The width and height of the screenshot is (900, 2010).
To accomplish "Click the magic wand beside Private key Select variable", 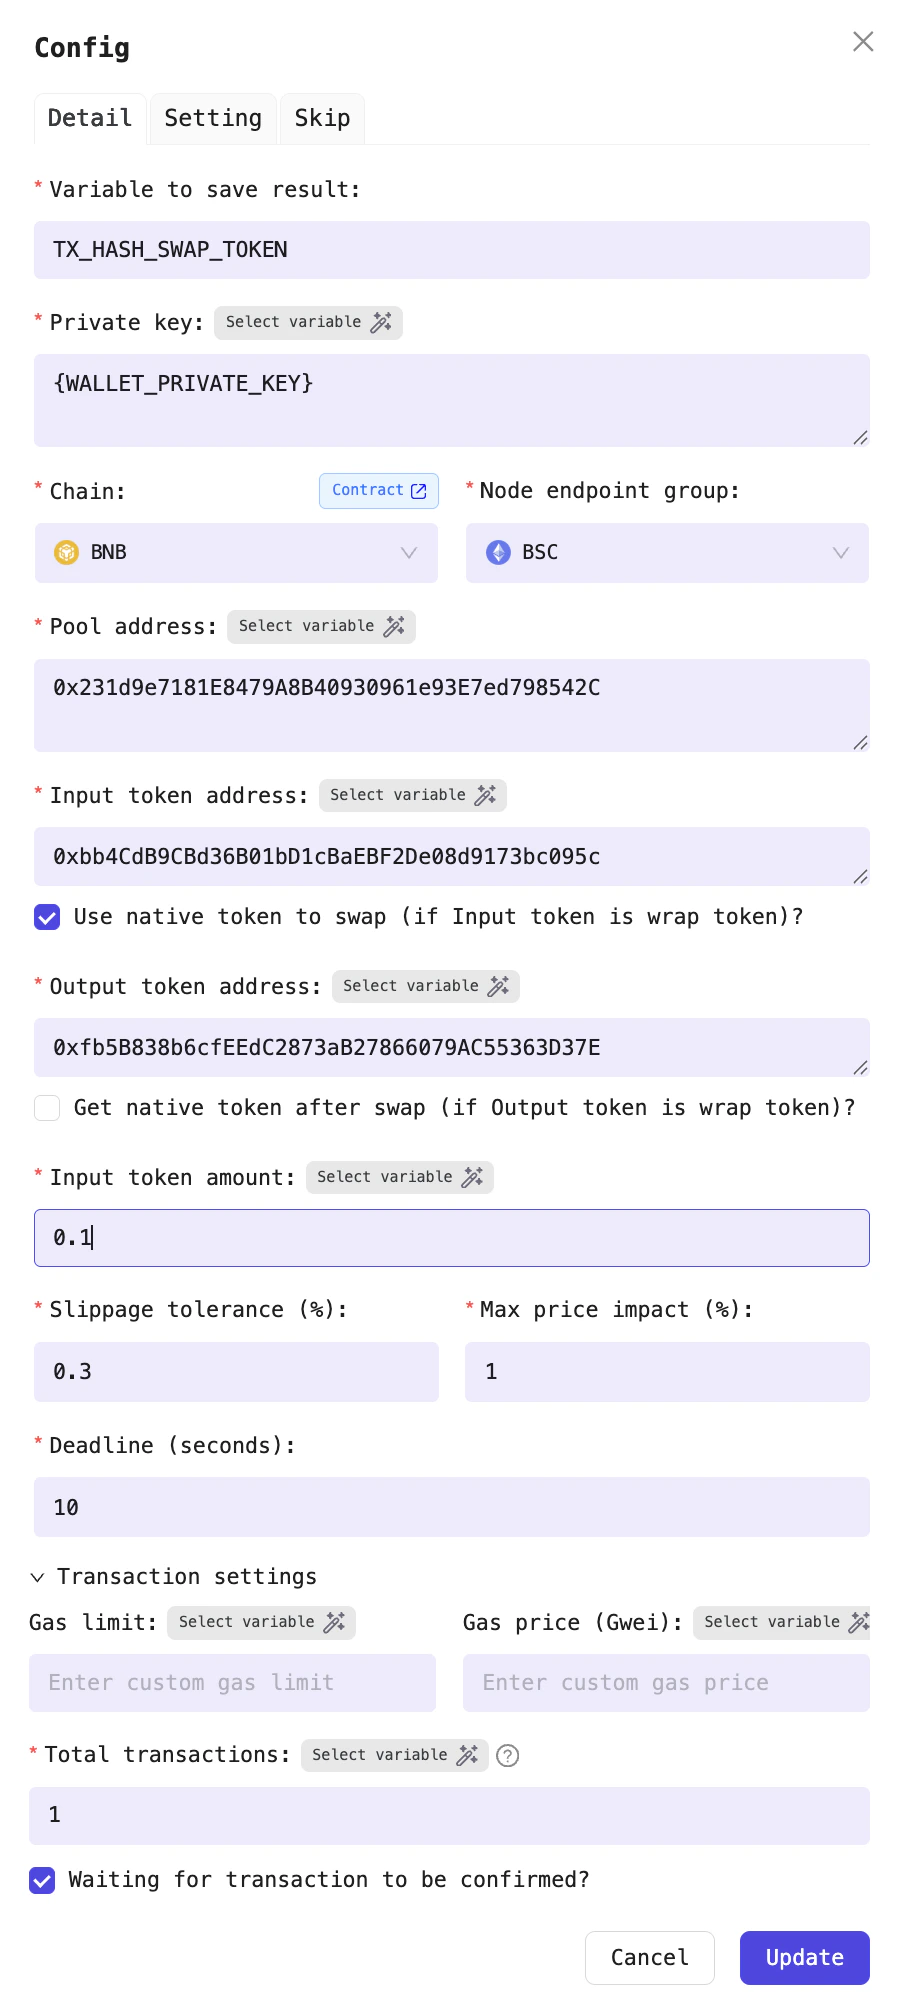I will point(380,322).
